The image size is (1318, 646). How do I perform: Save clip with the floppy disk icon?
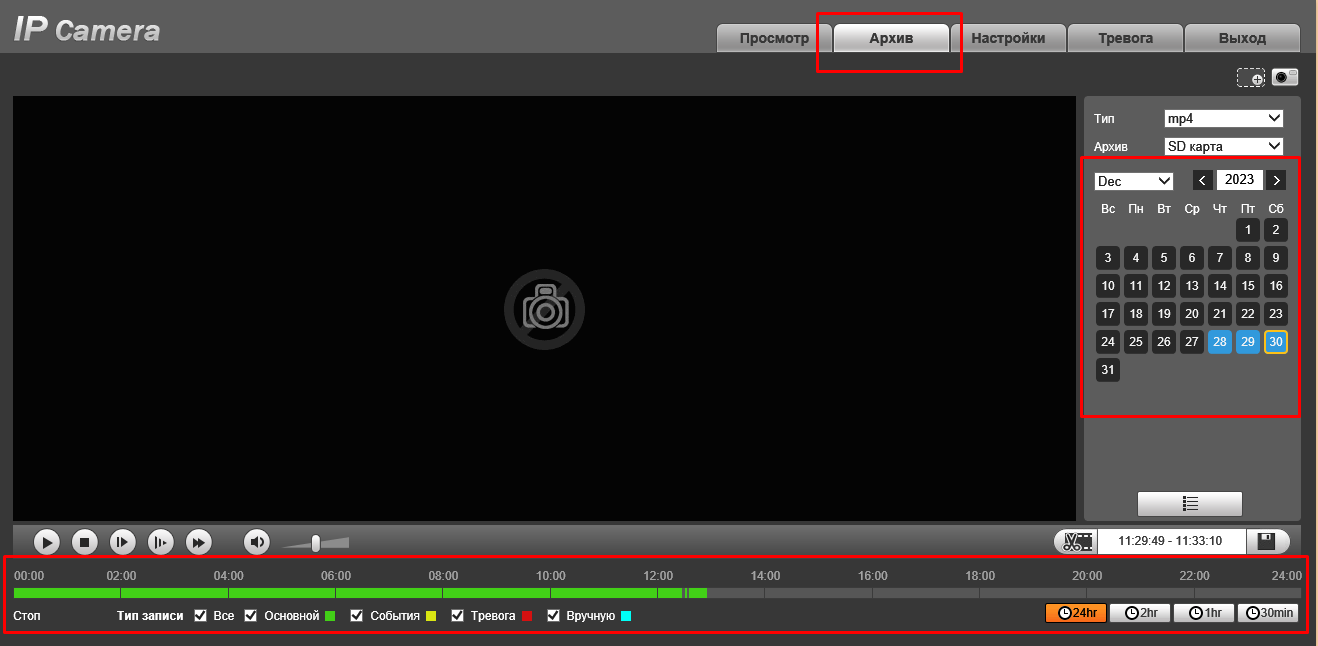(x=1267, y=541)
